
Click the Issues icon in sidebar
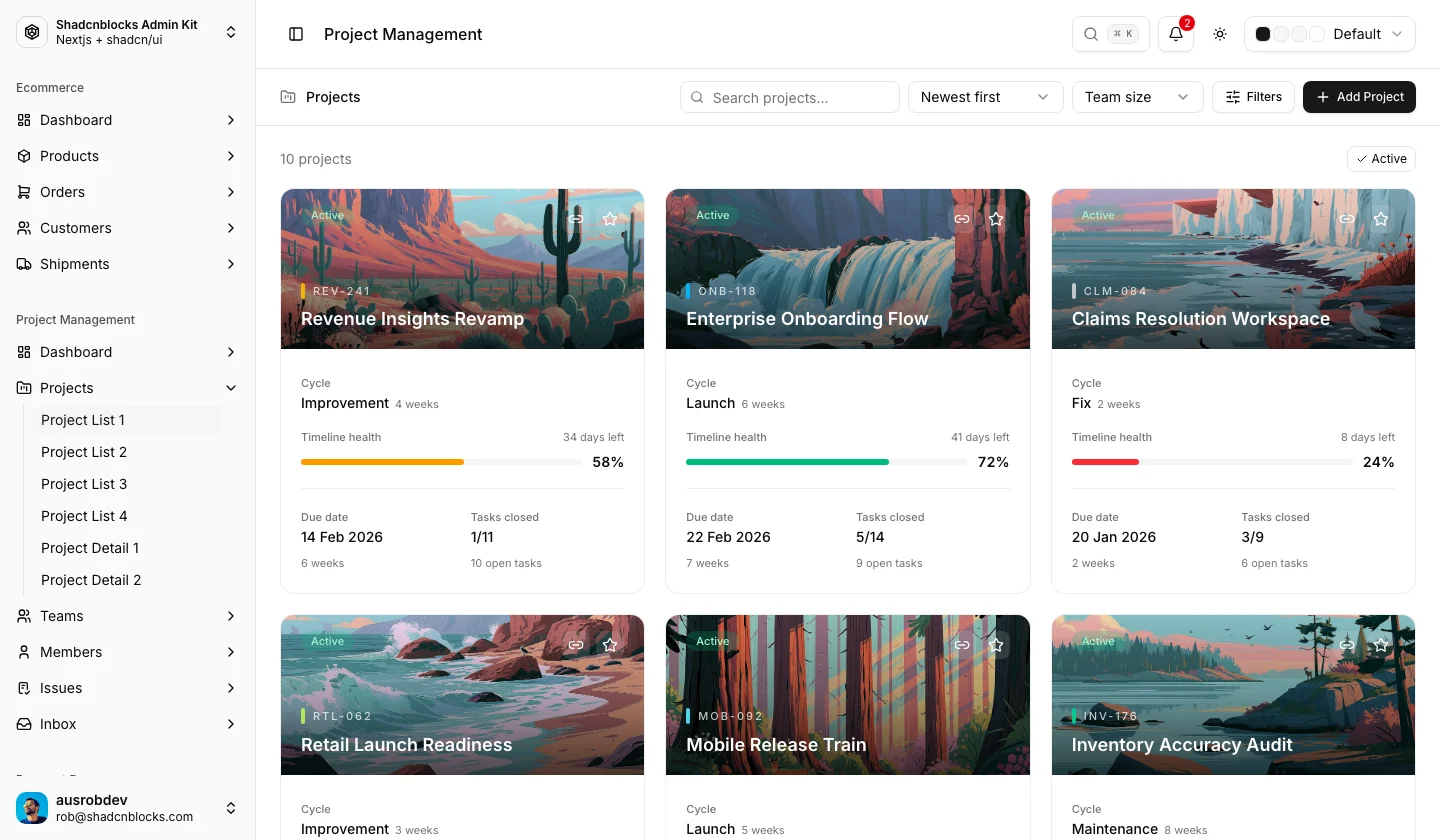(24, 688)
